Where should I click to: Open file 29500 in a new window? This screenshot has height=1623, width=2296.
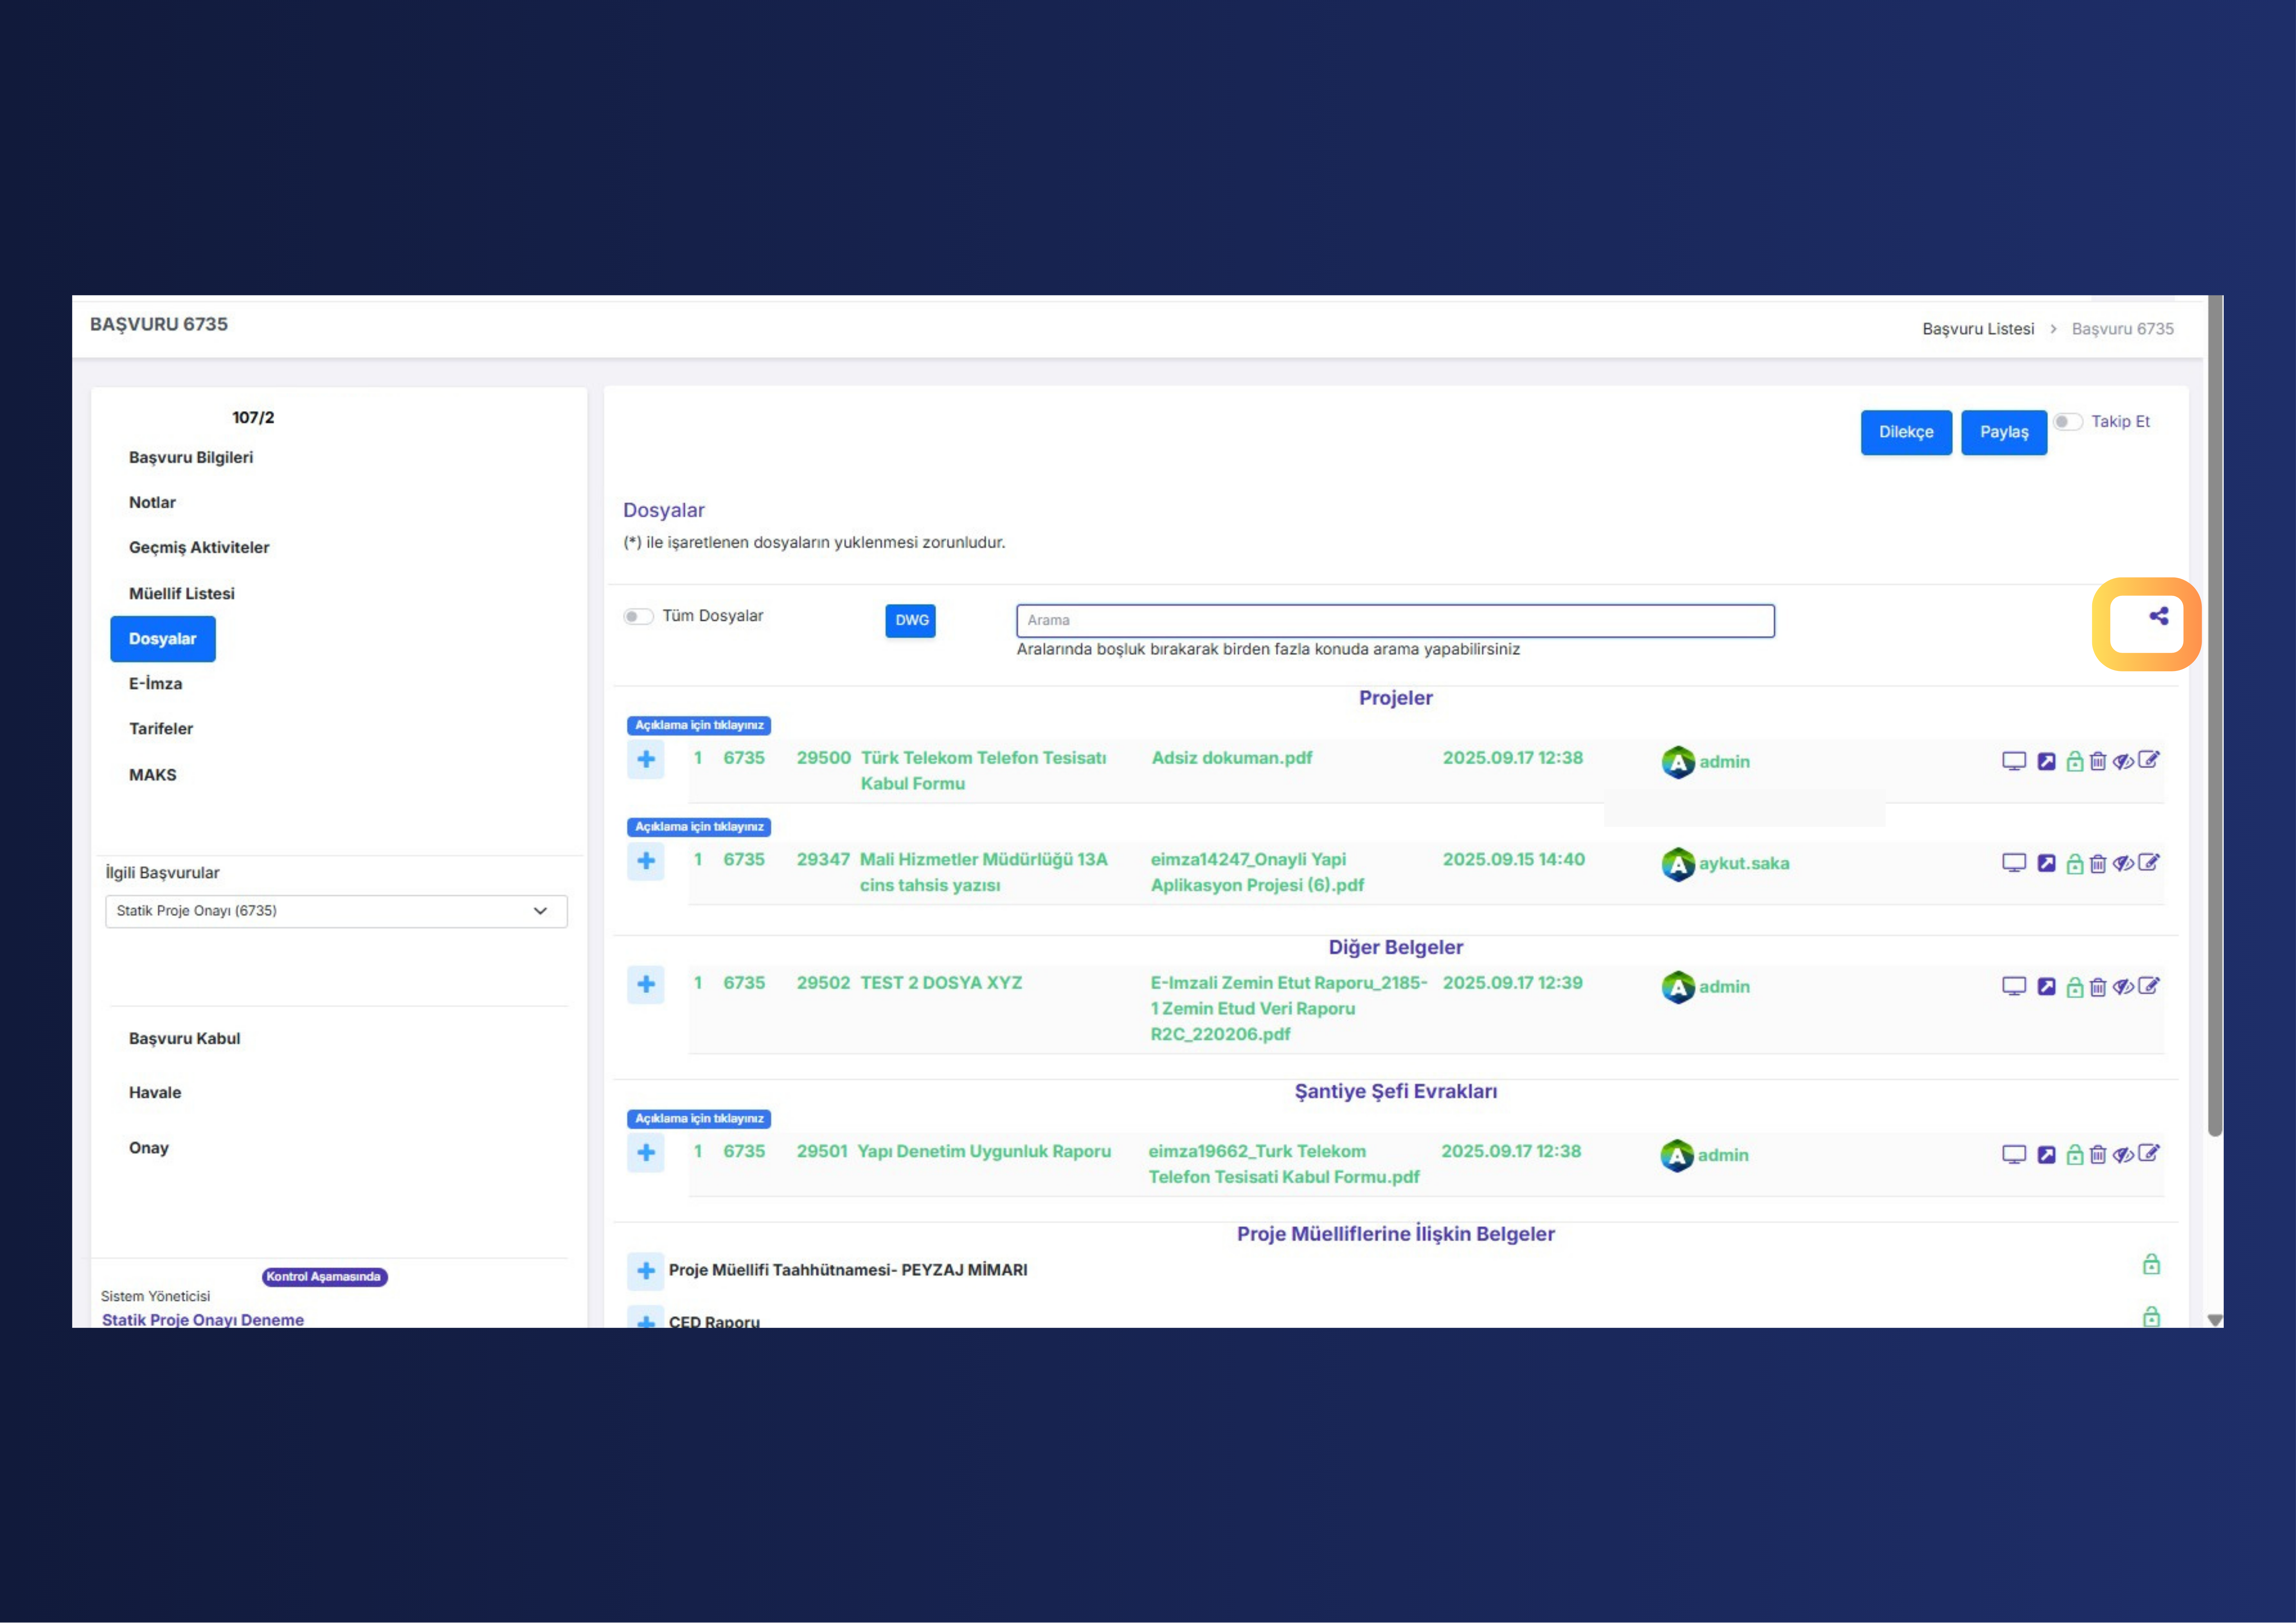[x=2047, y=761]
